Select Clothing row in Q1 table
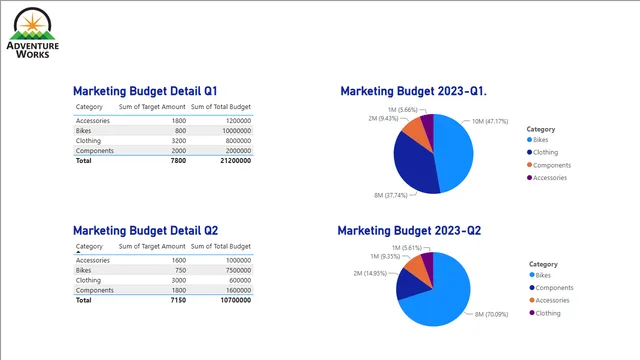Viewport: 640px width, 360px height. 163,141
